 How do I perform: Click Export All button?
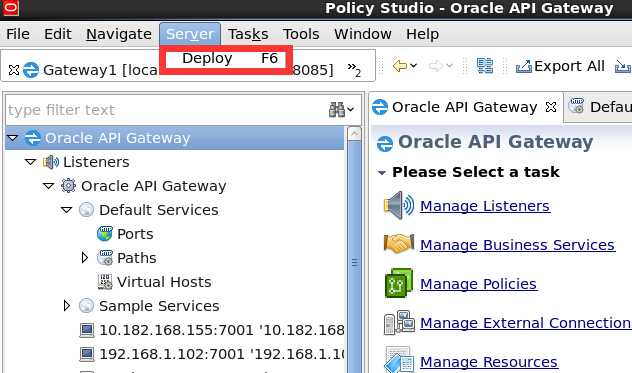click(x=560, y=66)
